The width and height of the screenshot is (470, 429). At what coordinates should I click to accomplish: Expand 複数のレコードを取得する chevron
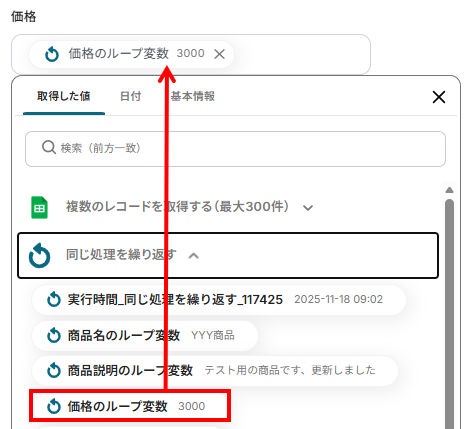click(x=308, y=208)
